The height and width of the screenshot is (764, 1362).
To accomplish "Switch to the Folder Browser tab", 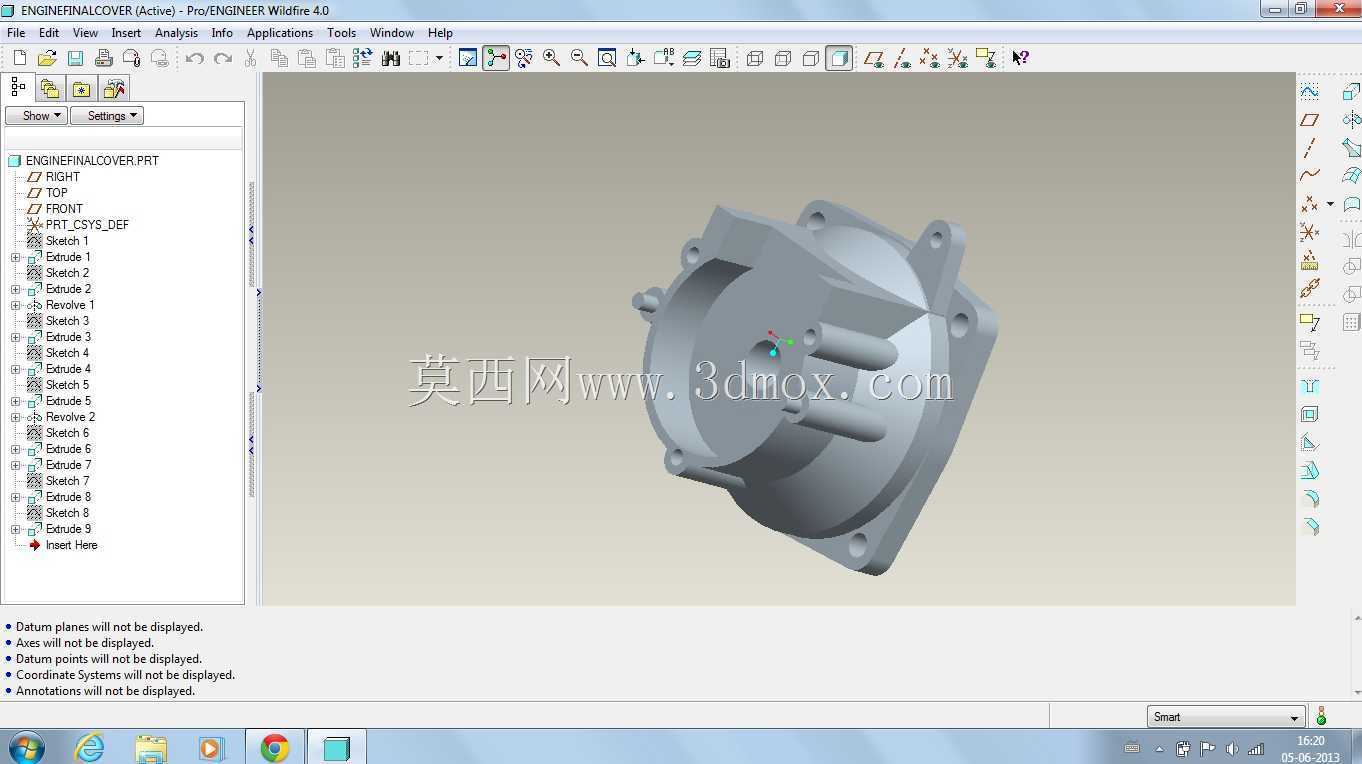I will click(x=50, y=89).
